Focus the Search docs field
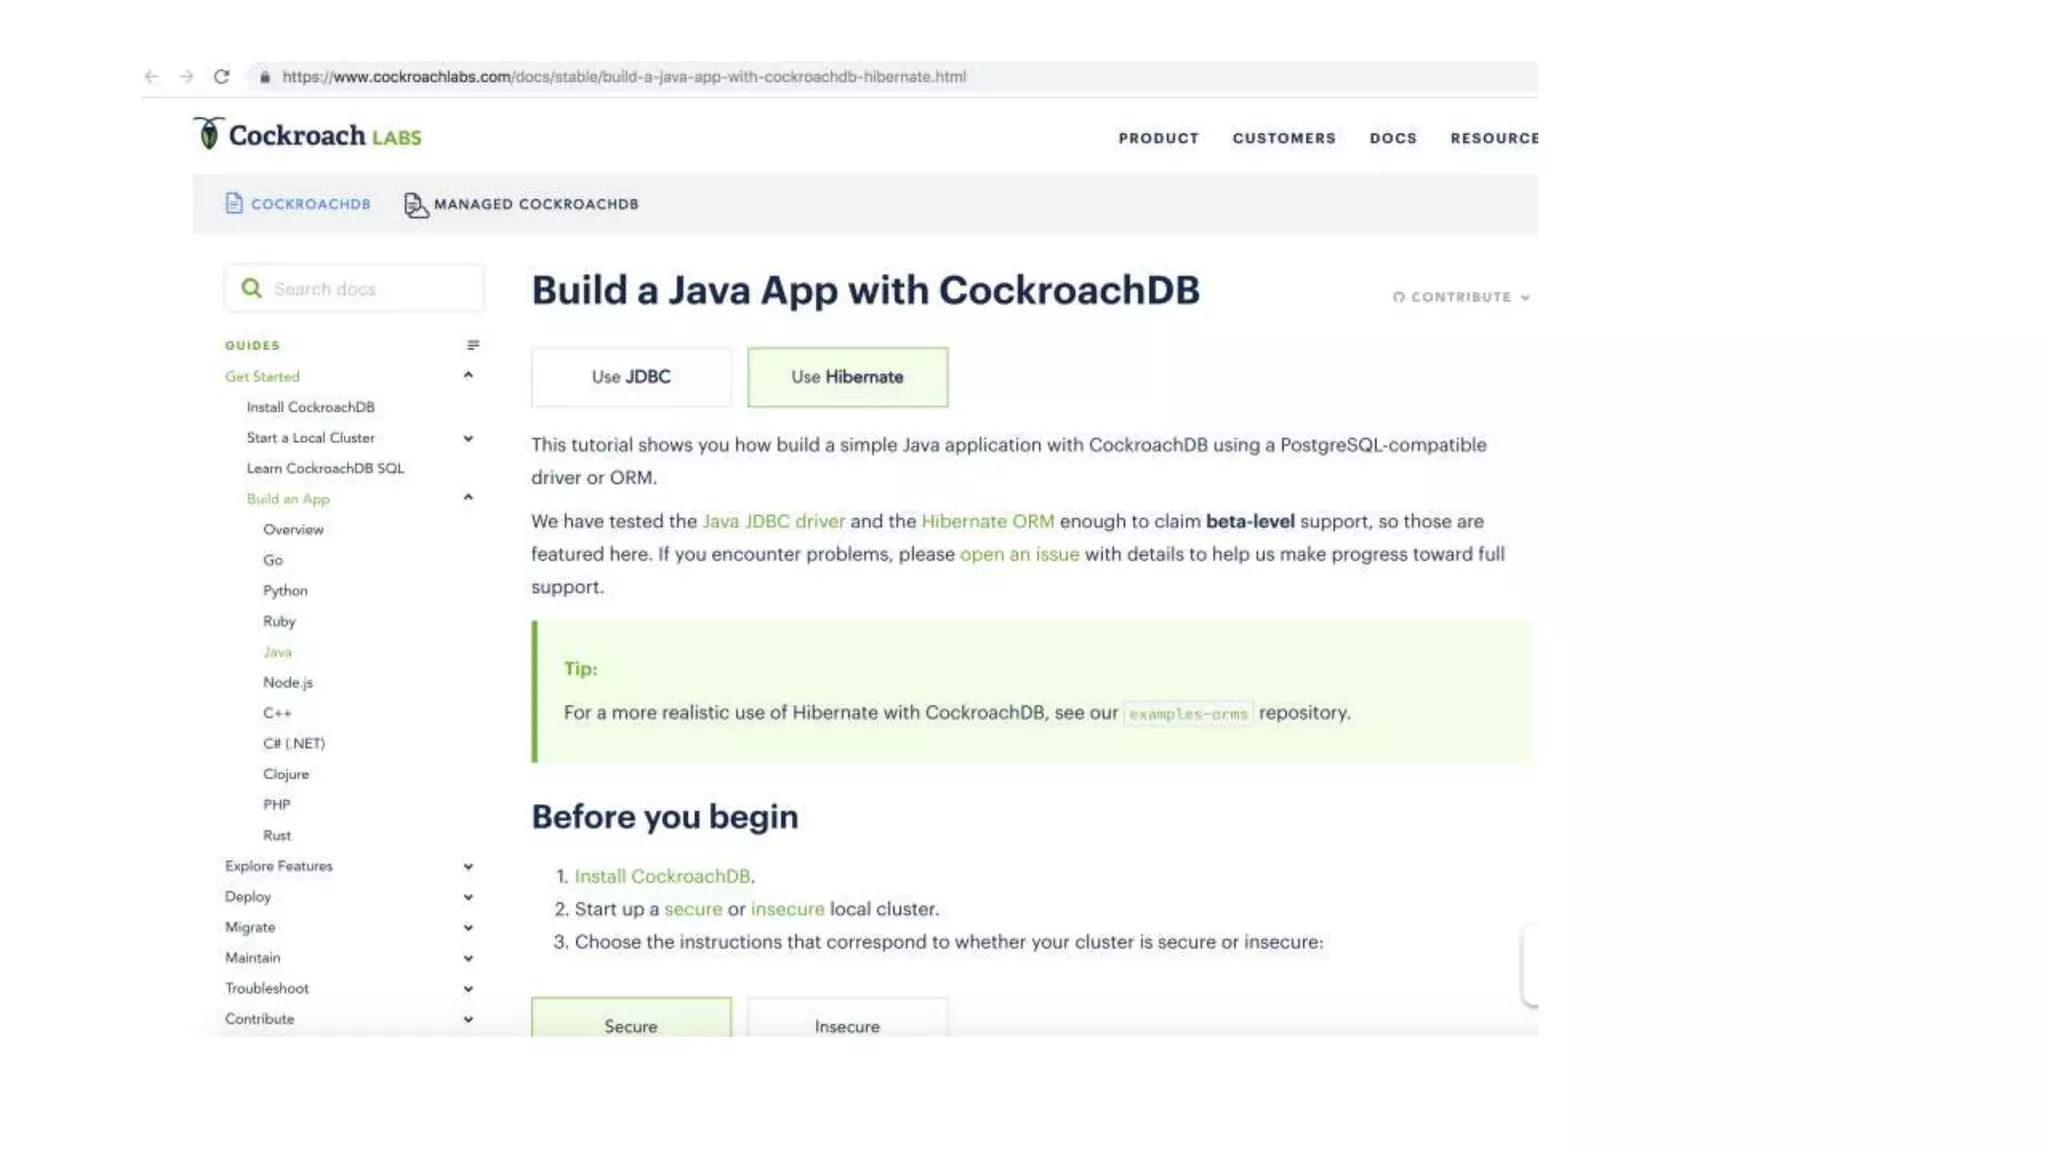This screenshot has height=1152, width=2048. coord(354,288)
